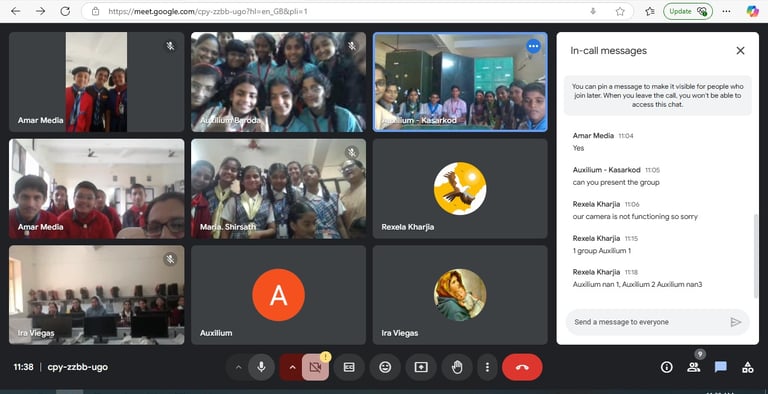Go forward in the browser
The width and height of the screenshot is (768, 394).
point(40,11)
